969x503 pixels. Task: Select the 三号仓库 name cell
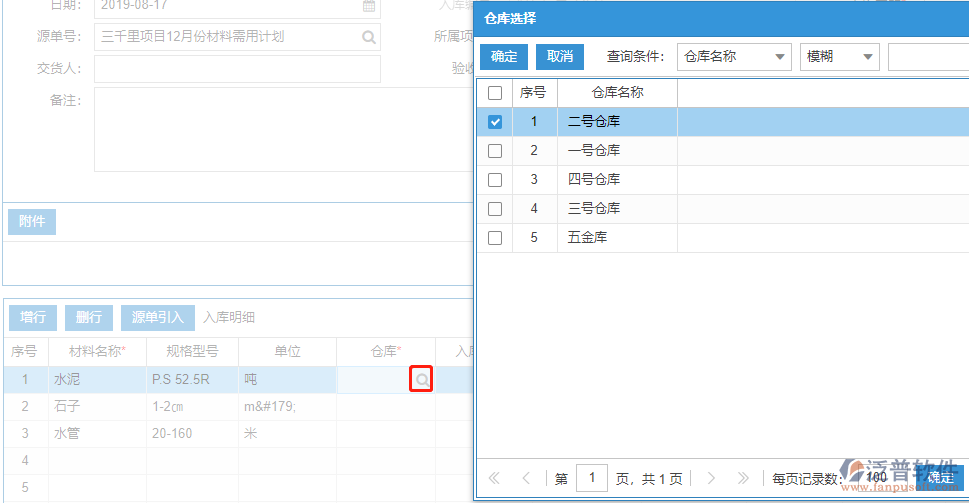click(x=617, y=209)
